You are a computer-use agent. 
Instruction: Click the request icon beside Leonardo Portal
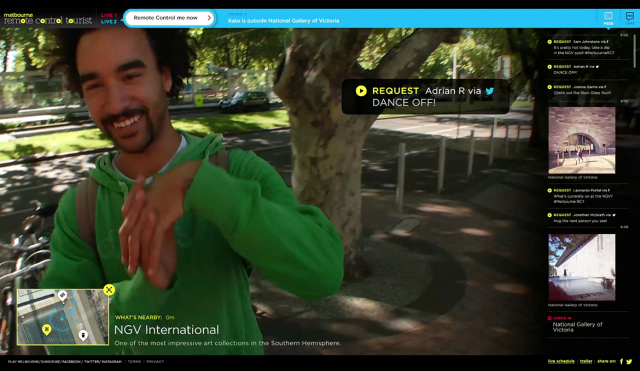click(549, 190)
